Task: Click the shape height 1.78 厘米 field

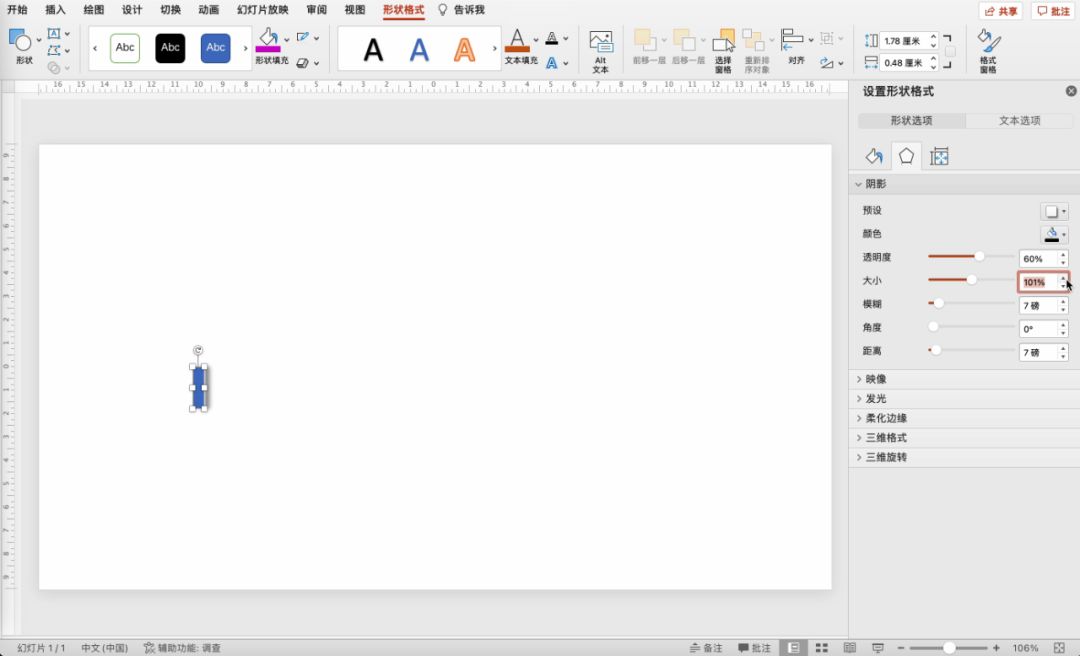Action: pyautogui.click(x=904, y=41)
